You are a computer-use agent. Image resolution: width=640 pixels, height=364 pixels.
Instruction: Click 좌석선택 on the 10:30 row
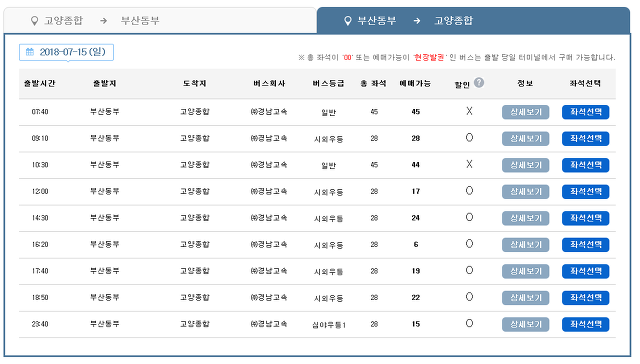(x=586, y=165)
